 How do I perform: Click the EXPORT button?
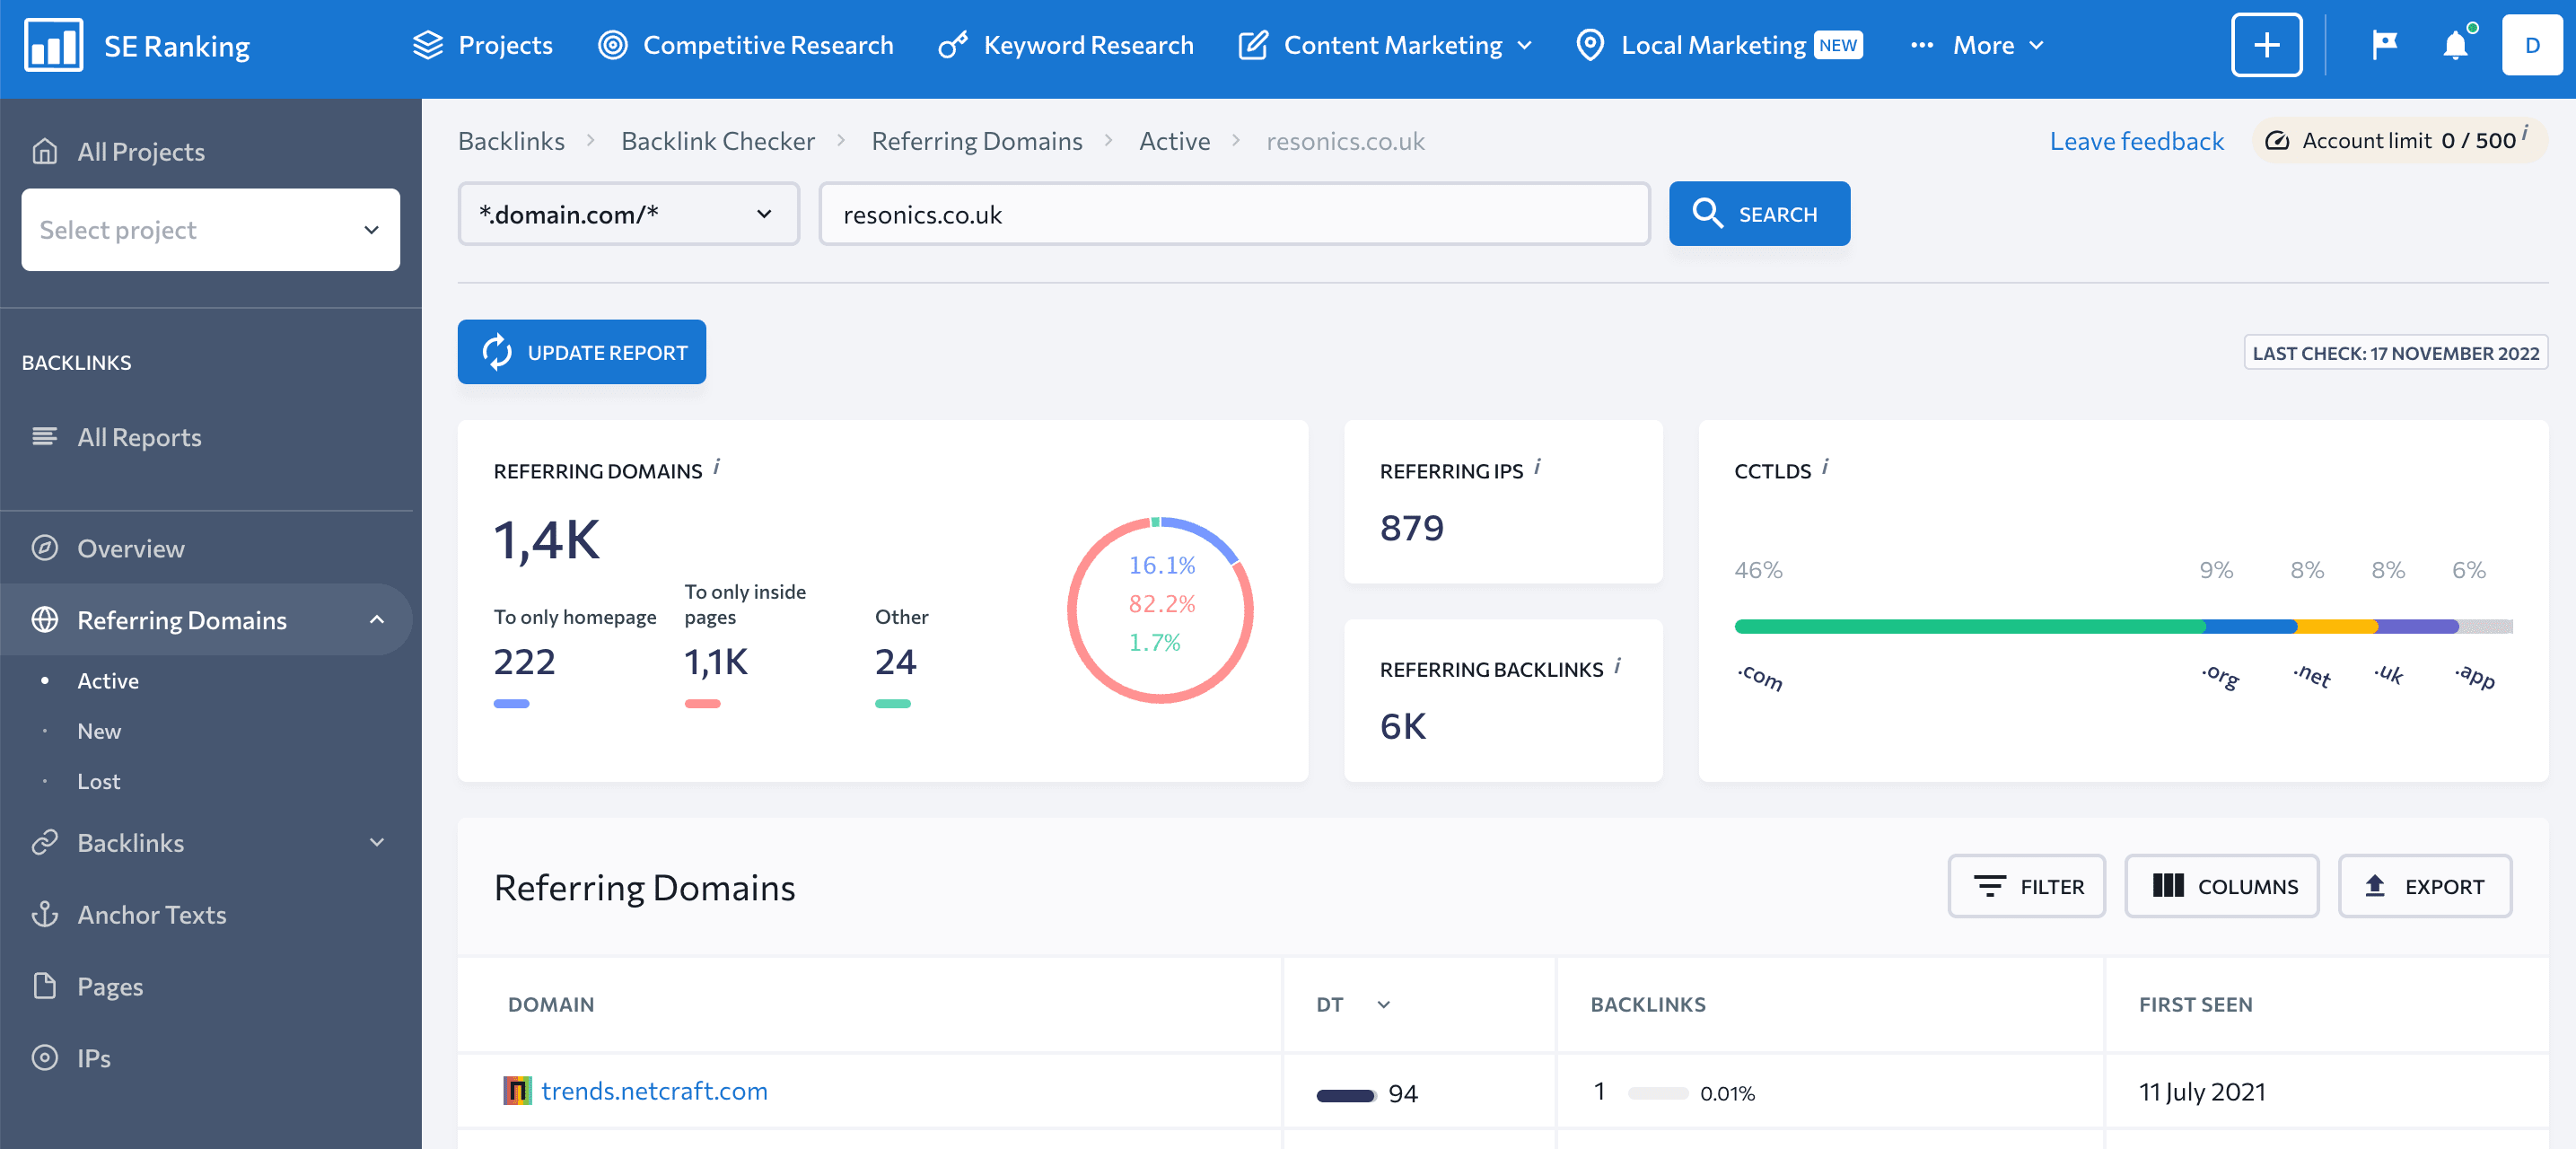pos(2425,886)
